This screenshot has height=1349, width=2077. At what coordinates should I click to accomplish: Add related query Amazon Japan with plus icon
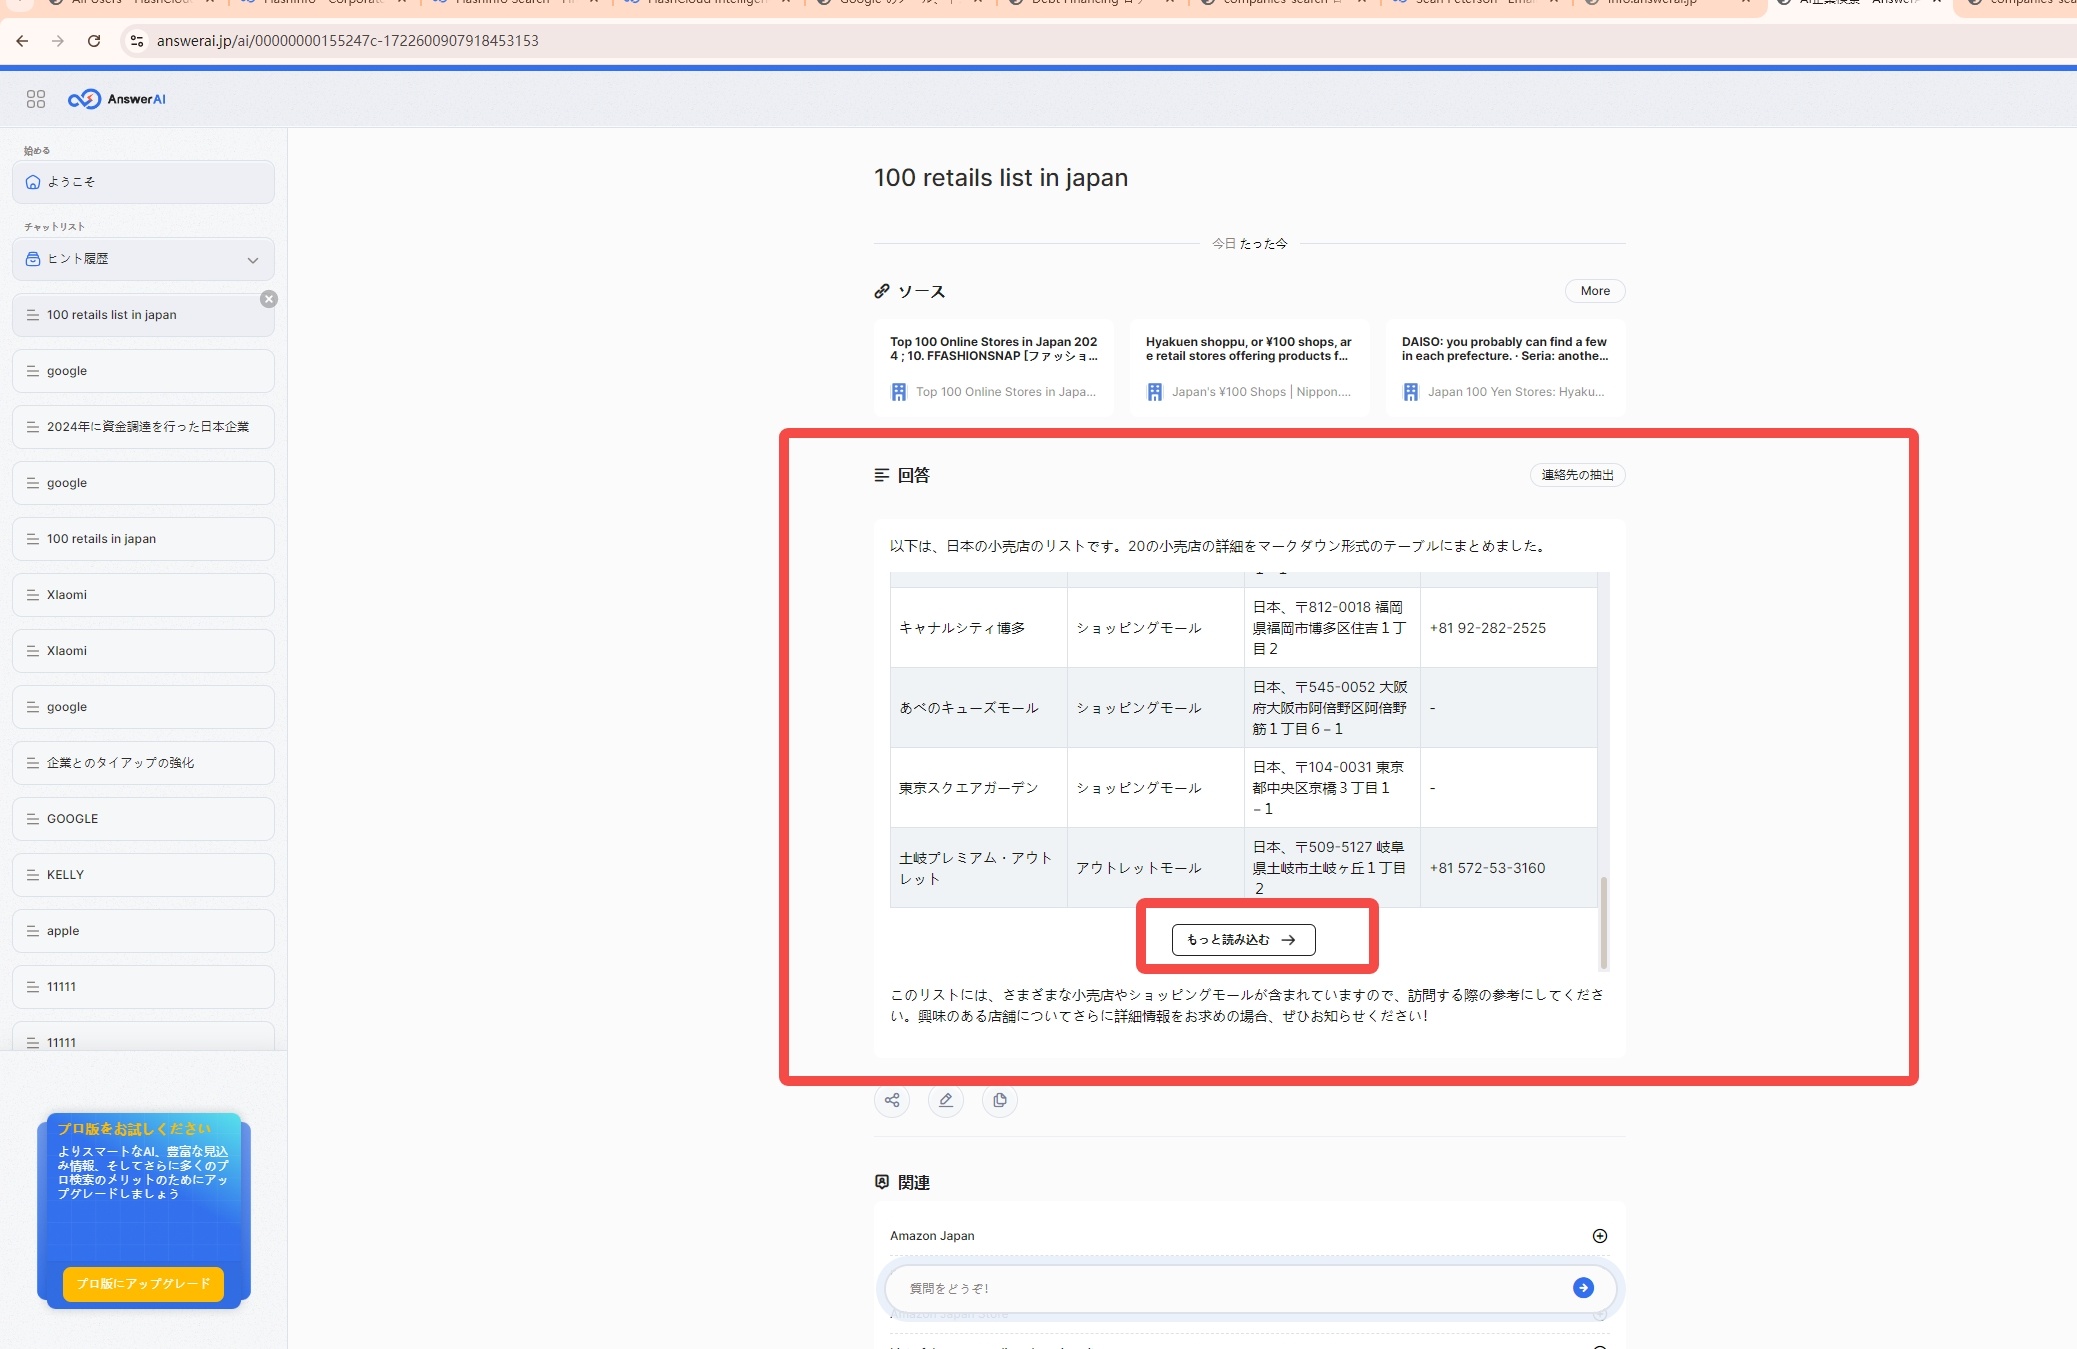[x=1600, y=1236]
